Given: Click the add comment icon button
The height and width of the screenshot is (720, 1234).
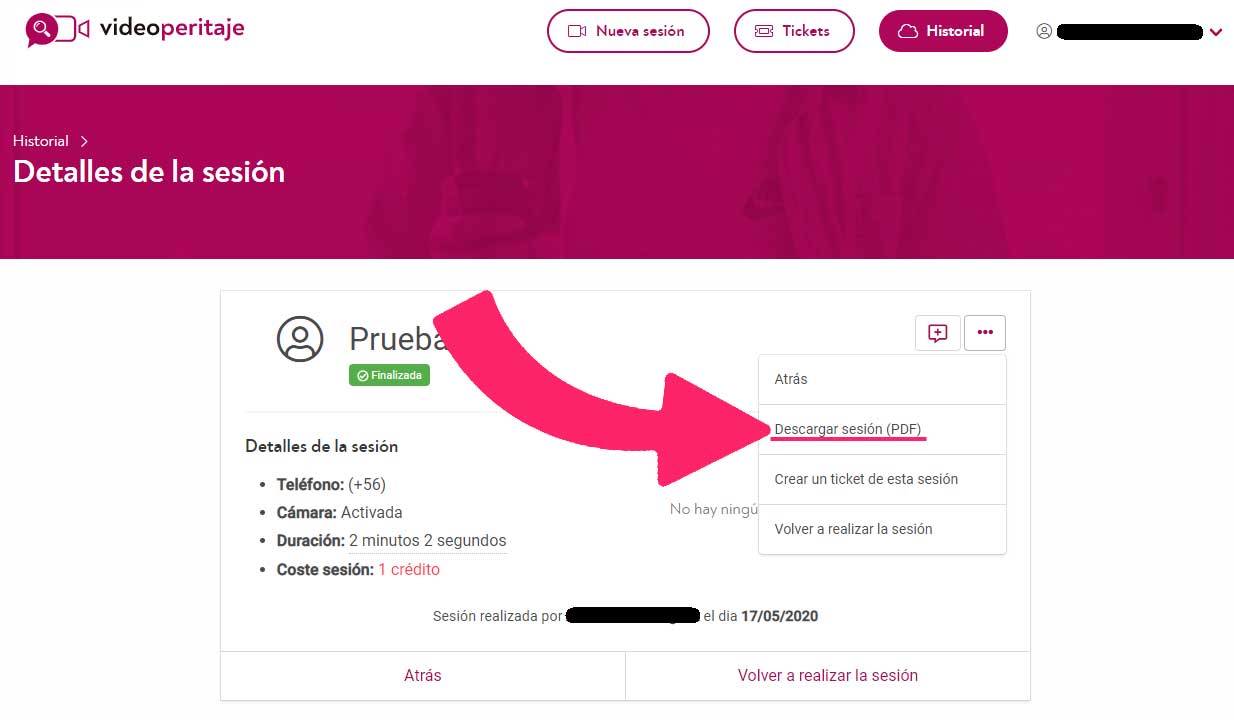Looking at the screenshot, I should [938, 333].
